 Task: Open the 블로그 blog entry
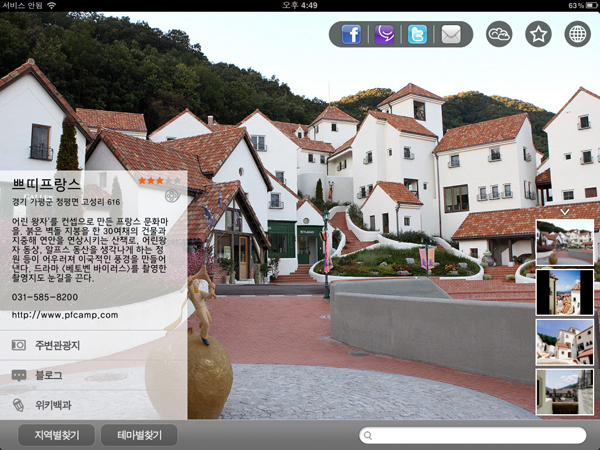point(93,375)
